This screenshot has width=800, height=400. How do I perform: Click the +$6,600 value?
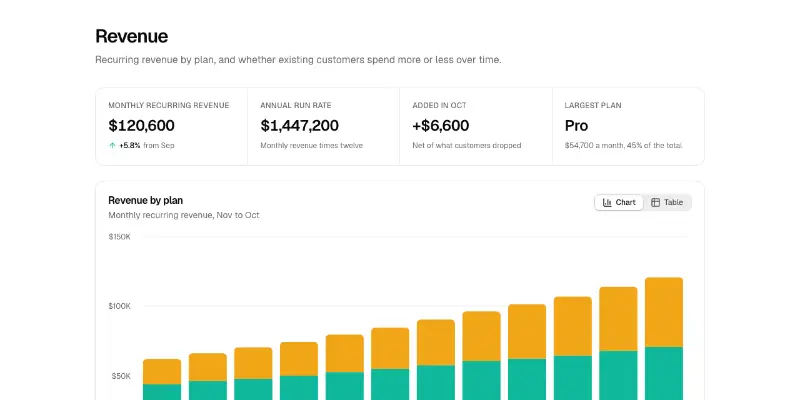tap(441, 126)
